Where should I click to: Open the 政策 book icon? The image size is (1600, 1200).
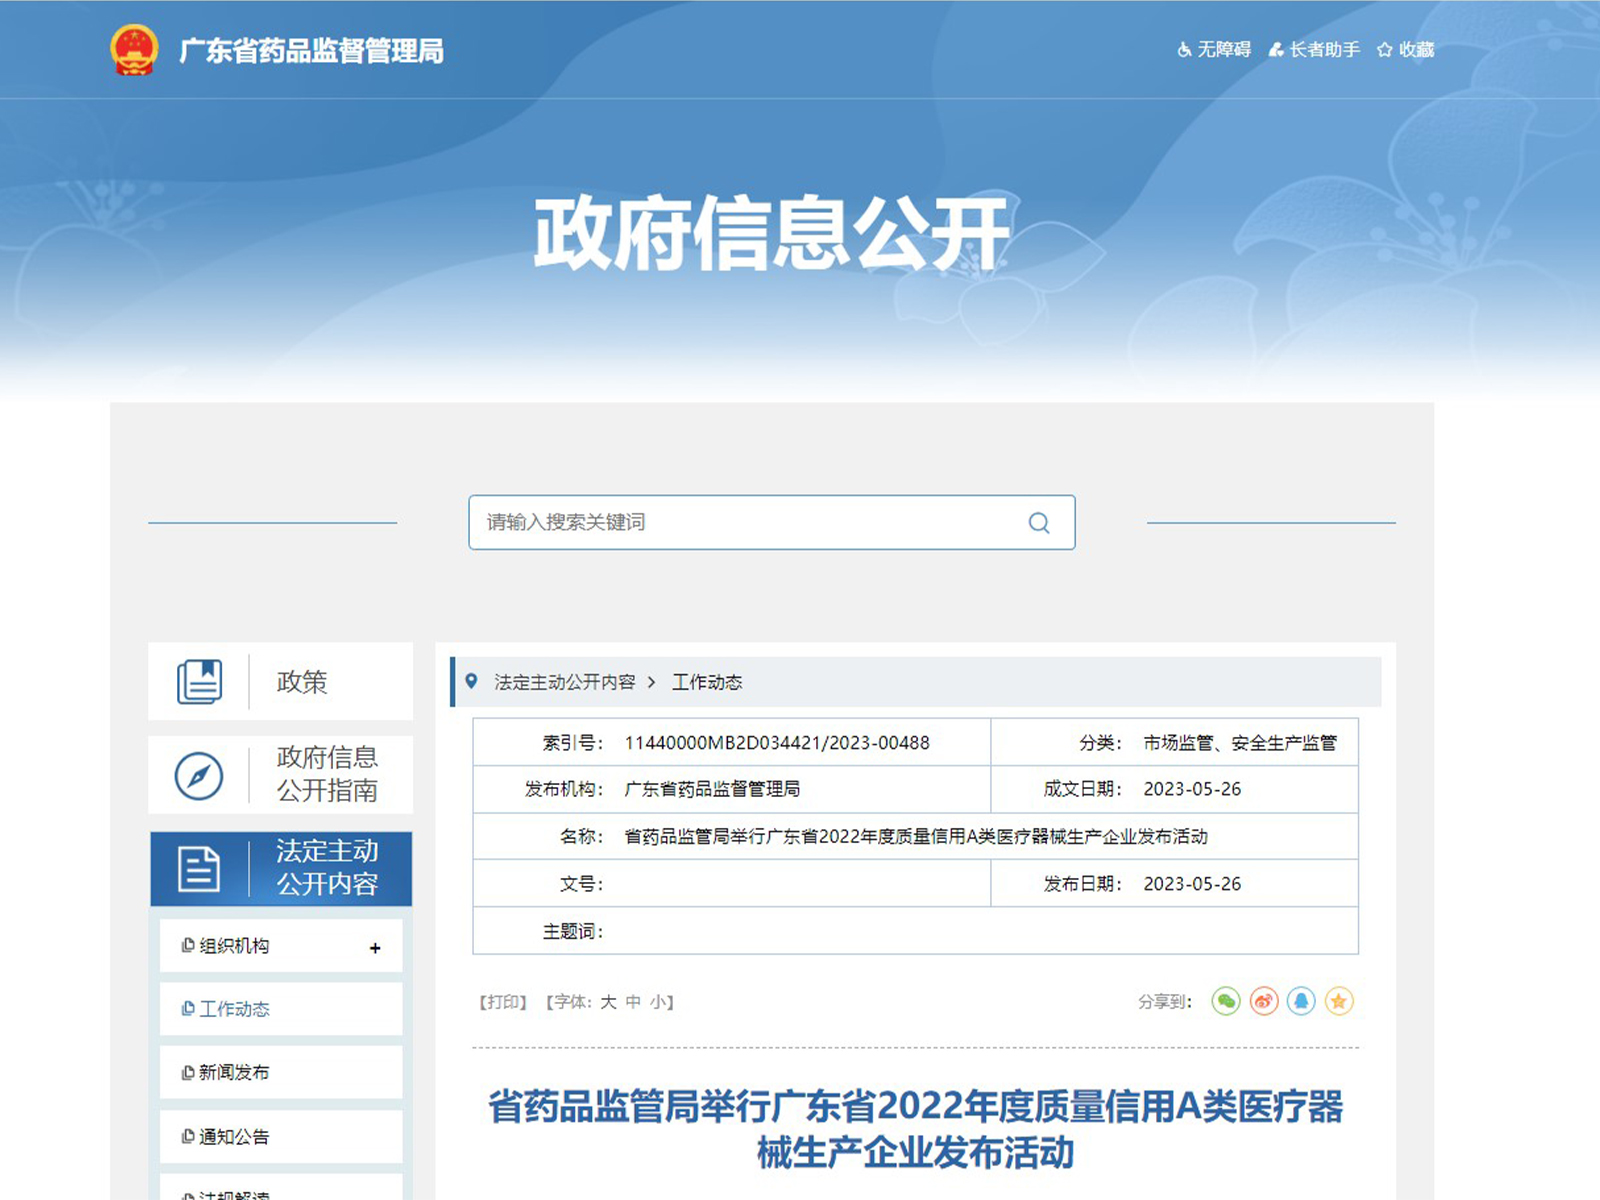199,682
